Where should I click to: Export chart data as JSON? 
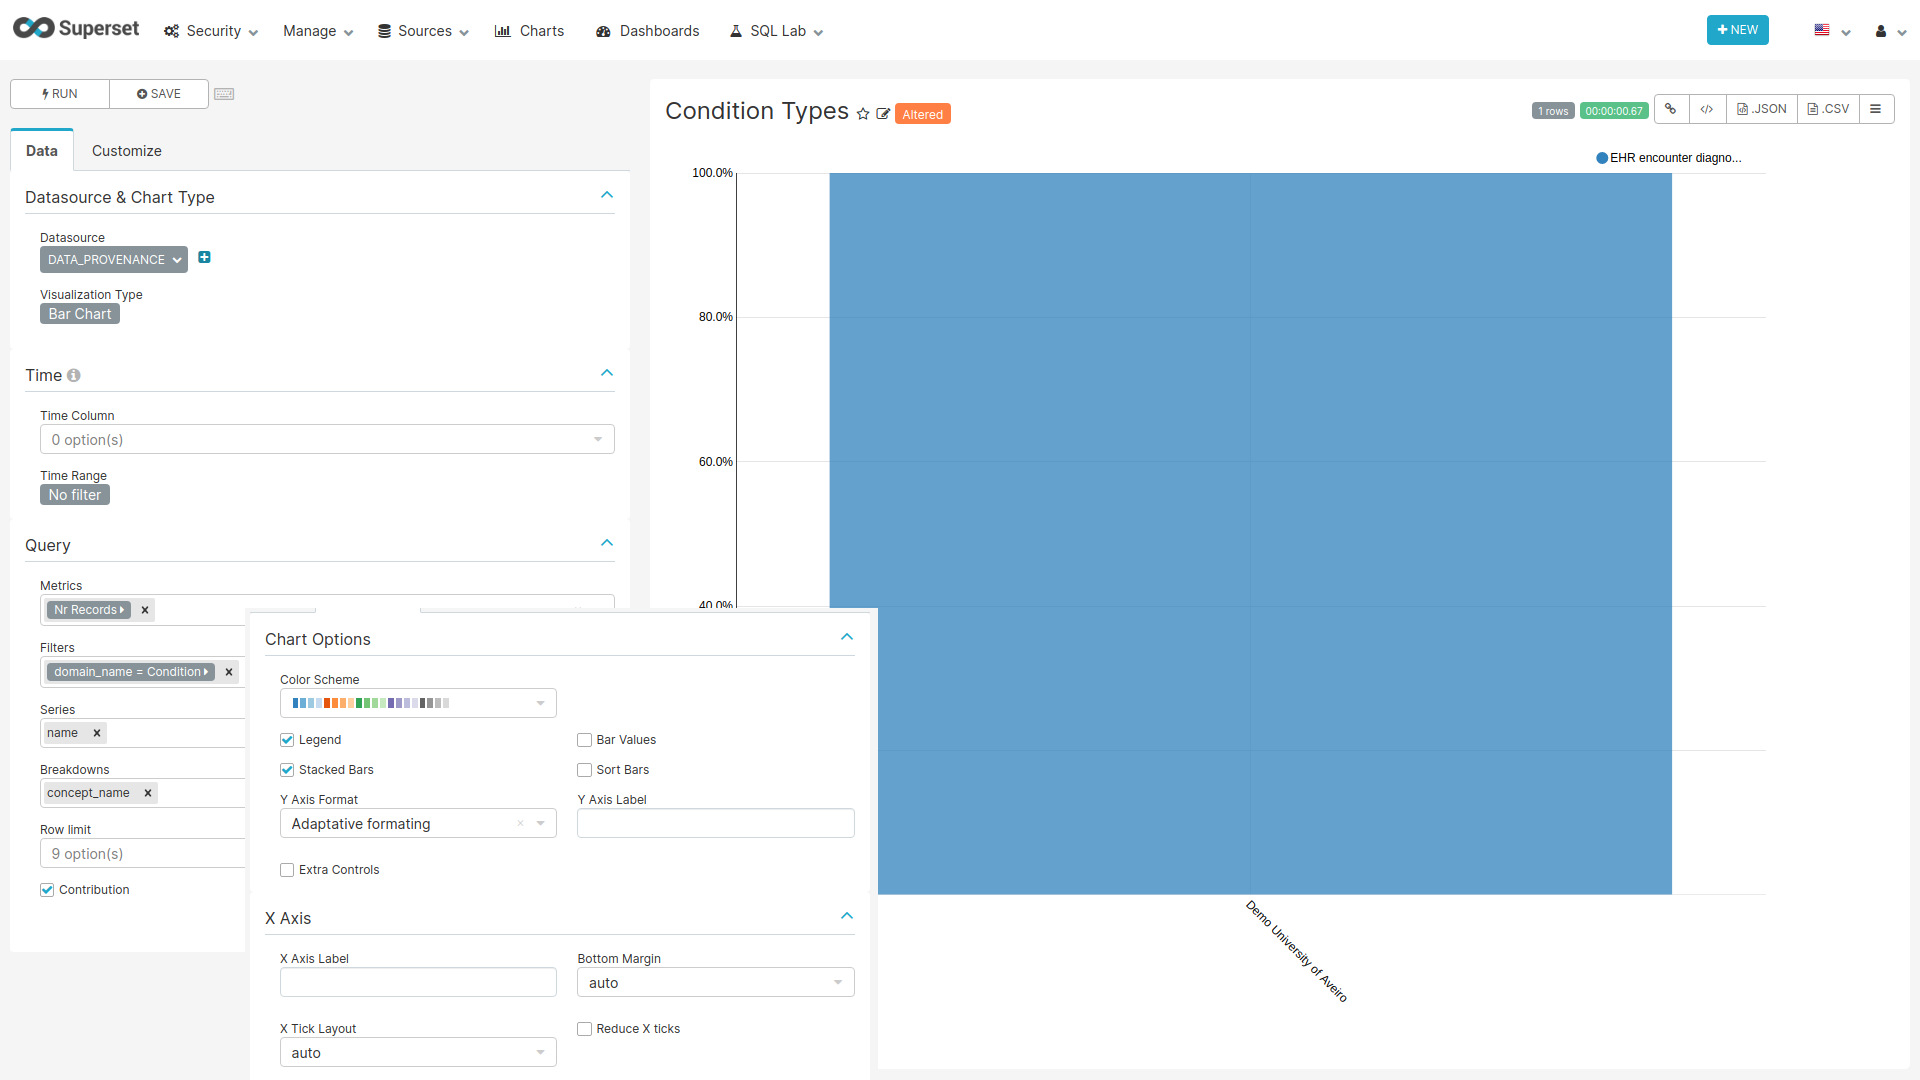point(1762,109)
